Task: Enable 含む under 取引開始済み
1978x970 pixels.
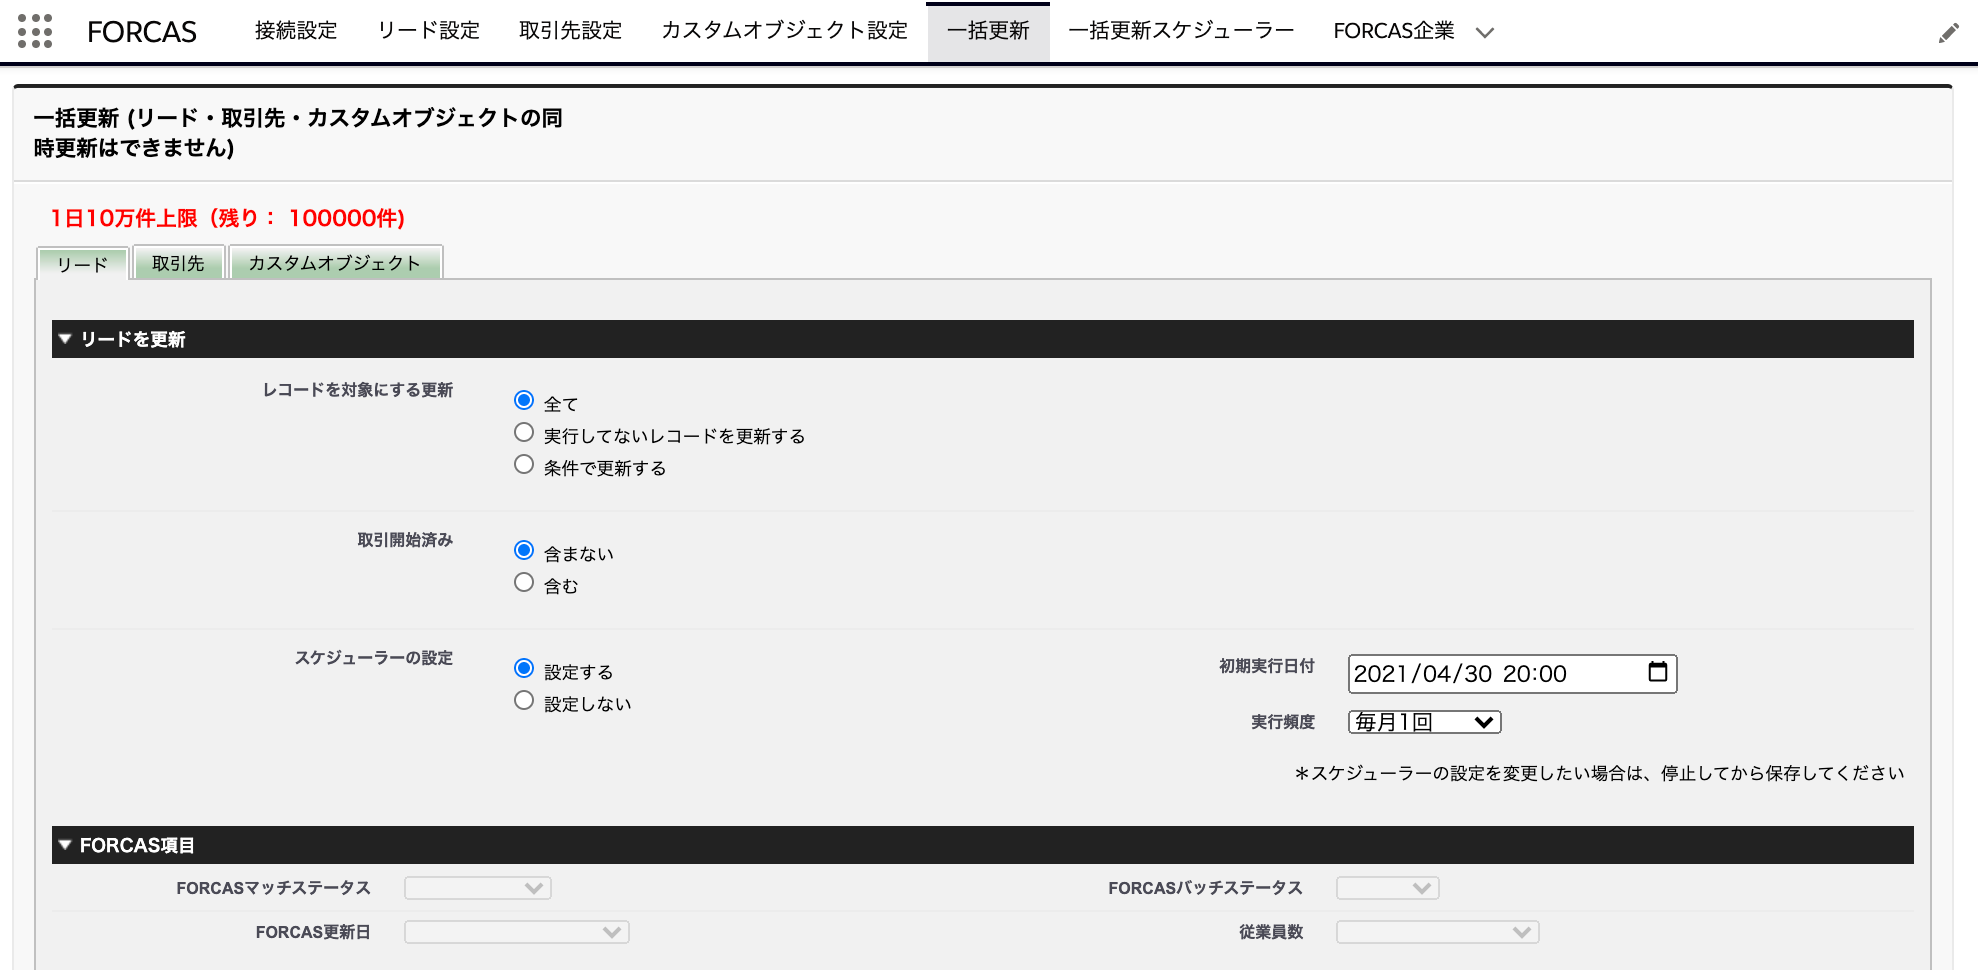Action: coord(523,581)
